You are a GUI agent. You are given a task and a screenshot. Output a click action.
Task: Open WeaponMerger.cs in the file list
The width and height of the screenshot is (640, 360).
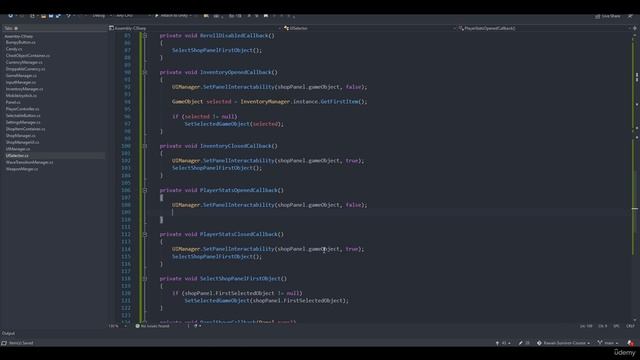(22, 169)
